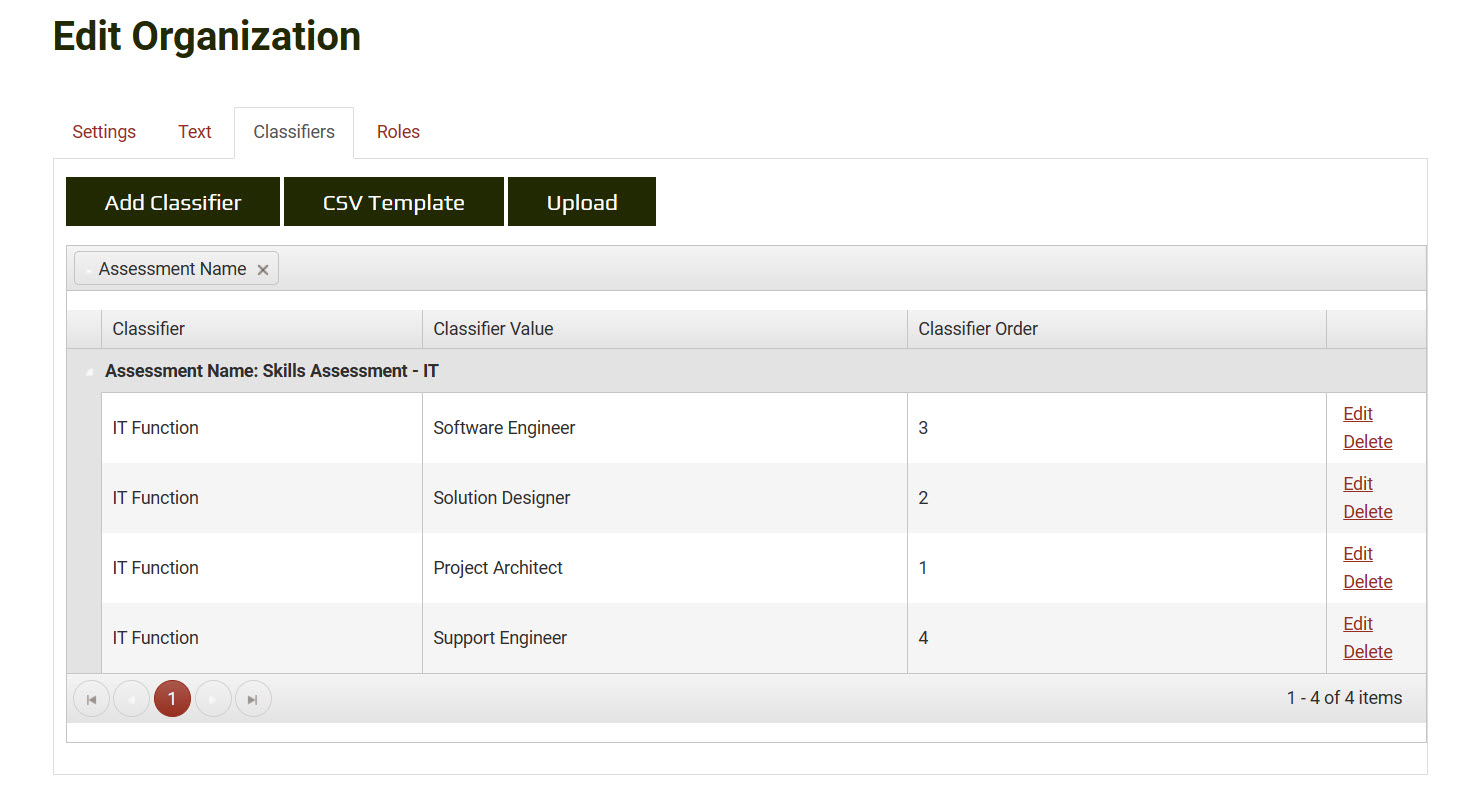Jump to the last page arrow

[253, 699]
